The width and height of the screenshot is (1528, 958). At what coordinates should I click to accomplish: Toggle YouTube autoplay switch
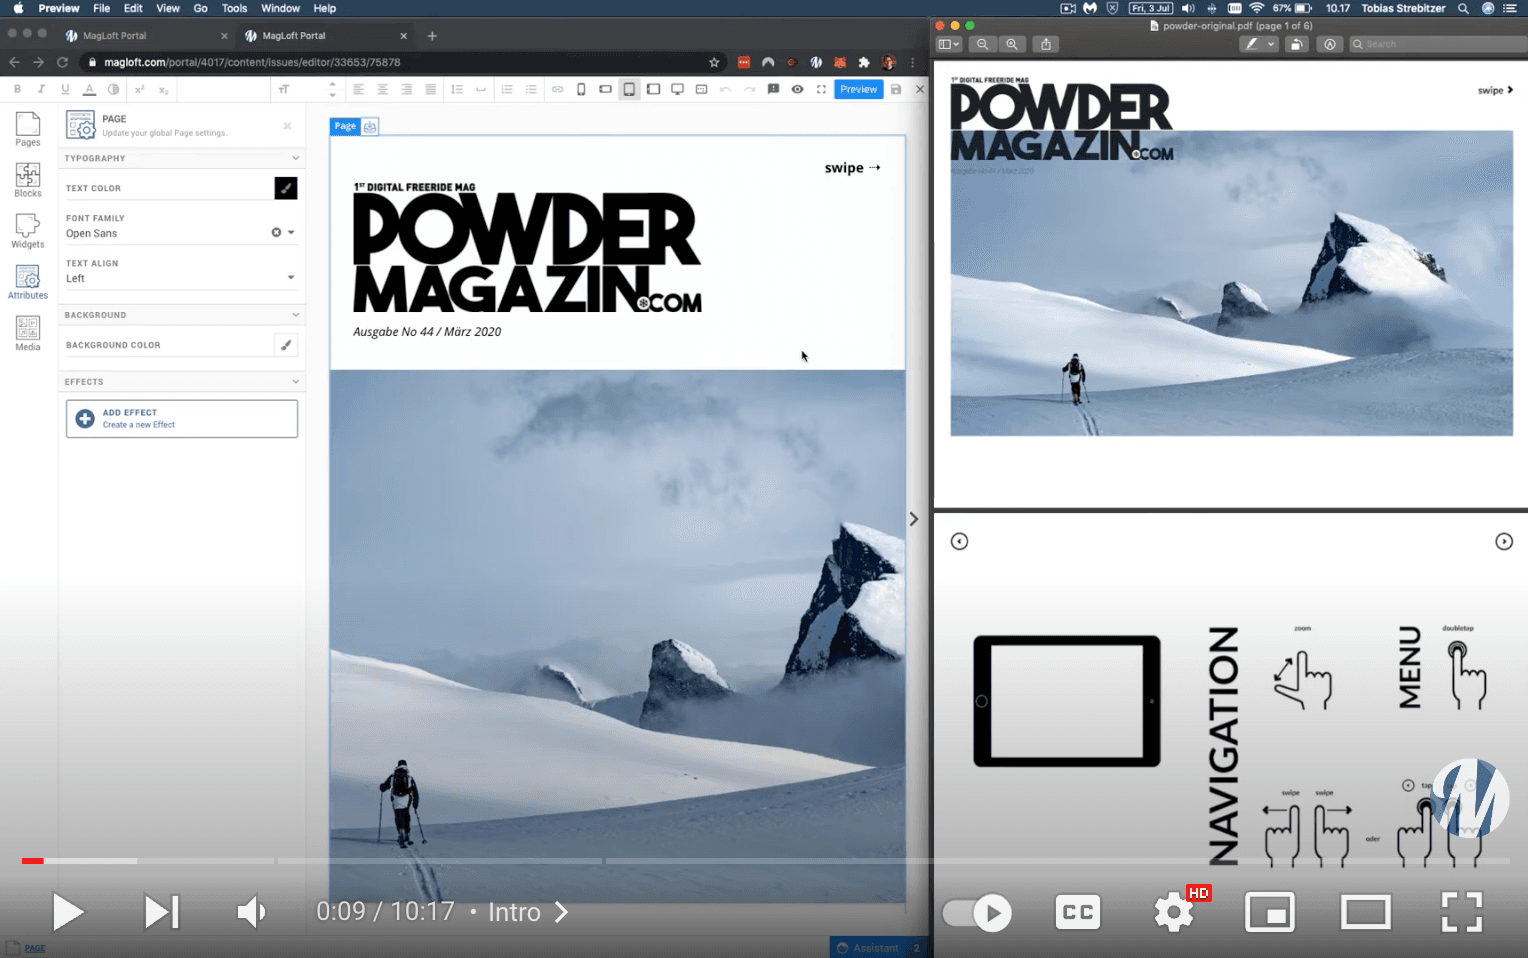pyautogui.click(x=977, y=912)
